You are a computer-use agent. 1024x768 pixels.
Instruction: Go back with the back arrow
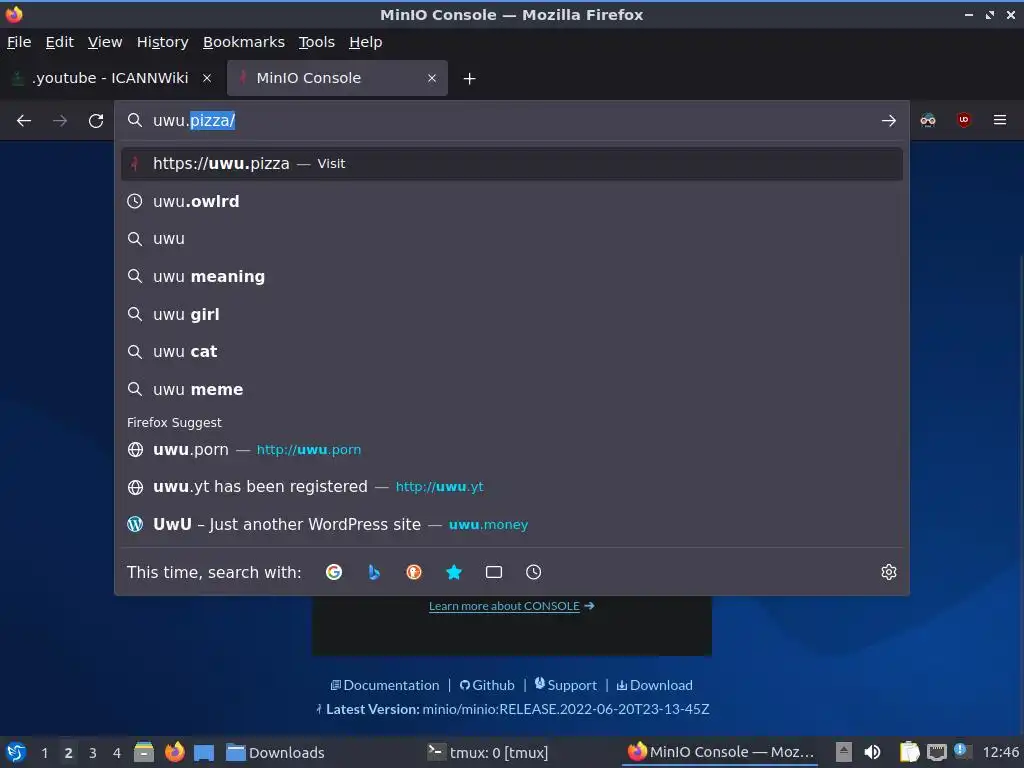(24, 121)
